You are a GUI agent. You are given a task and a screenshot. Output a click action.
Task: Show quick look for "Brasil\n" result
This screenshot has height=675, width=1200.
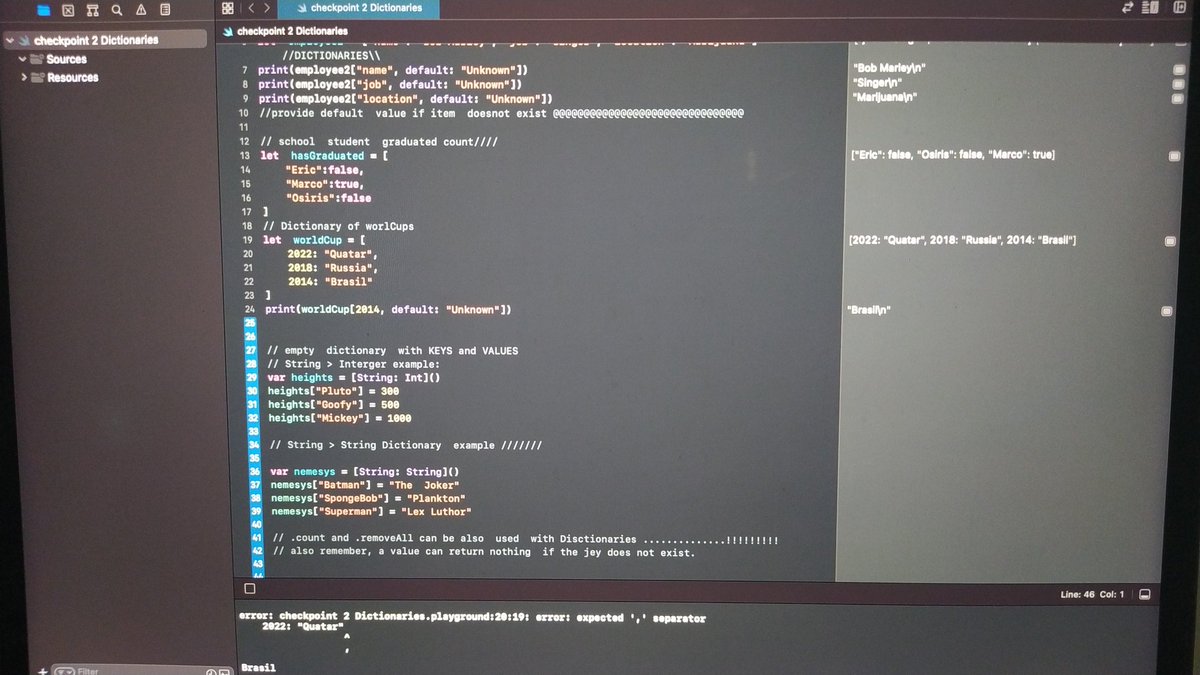(x=1167, y=312)
